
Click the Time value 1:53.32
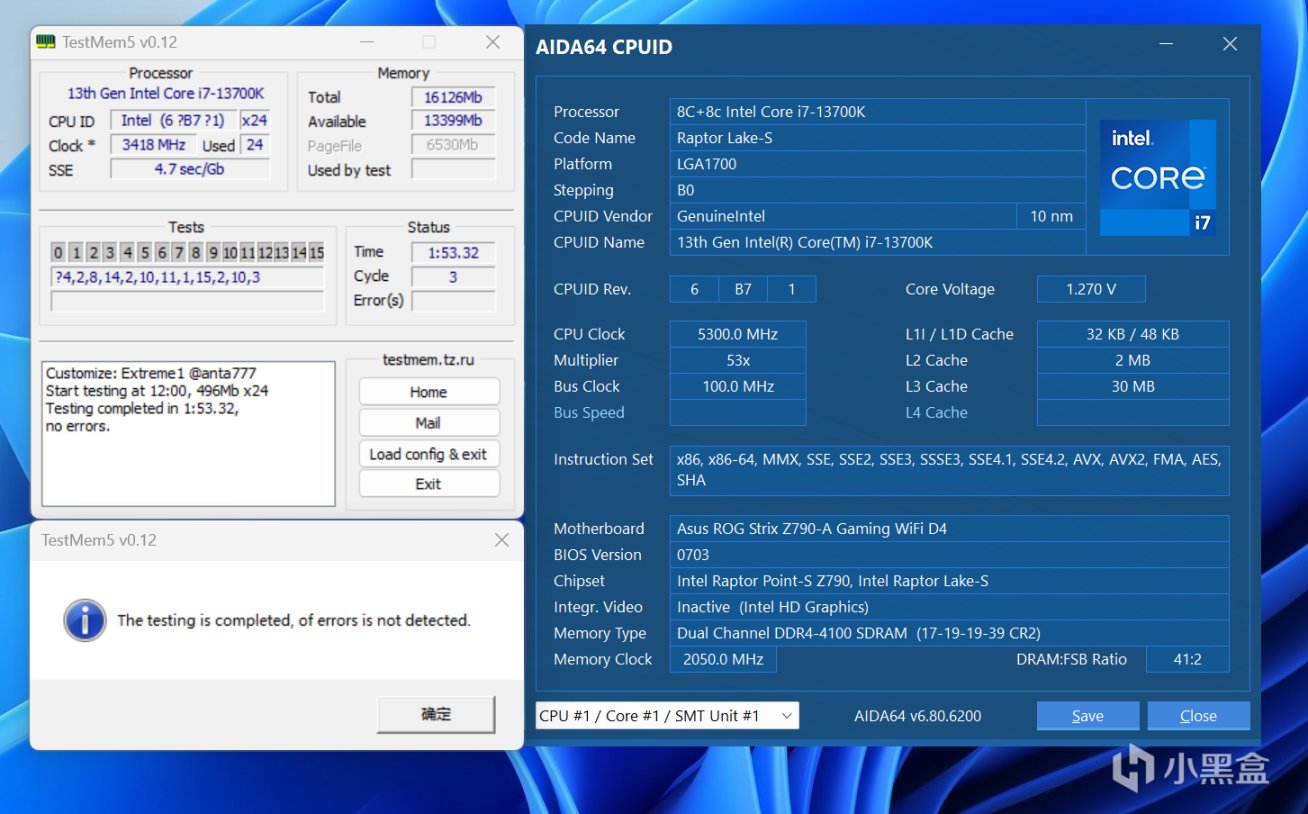(x=453, y=253)
